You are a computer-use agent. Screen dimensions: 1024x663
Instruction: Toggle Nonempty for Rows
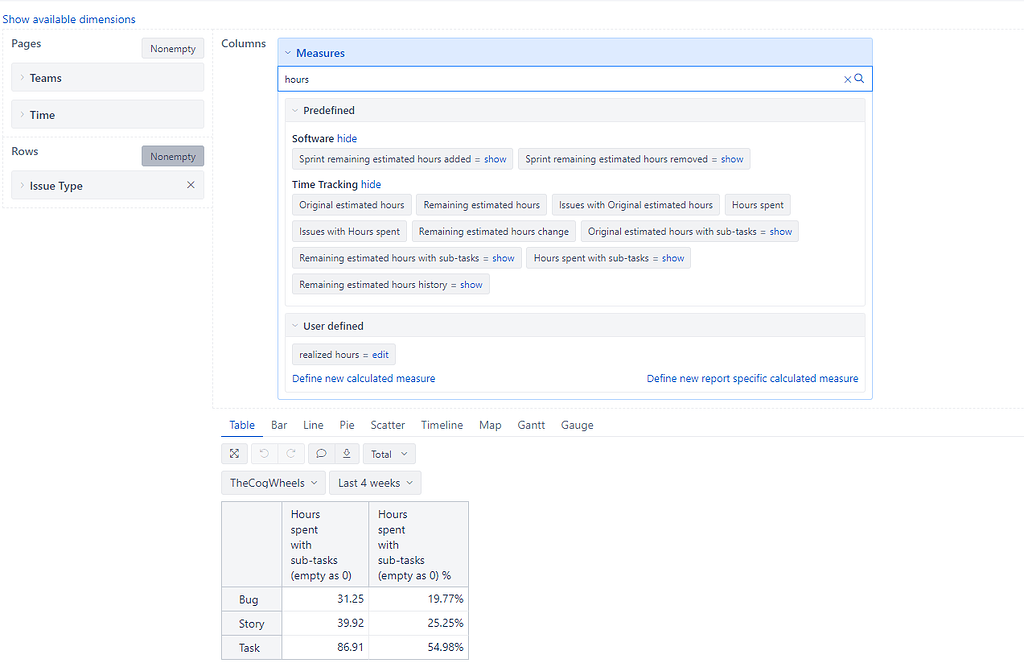[173, 156]
